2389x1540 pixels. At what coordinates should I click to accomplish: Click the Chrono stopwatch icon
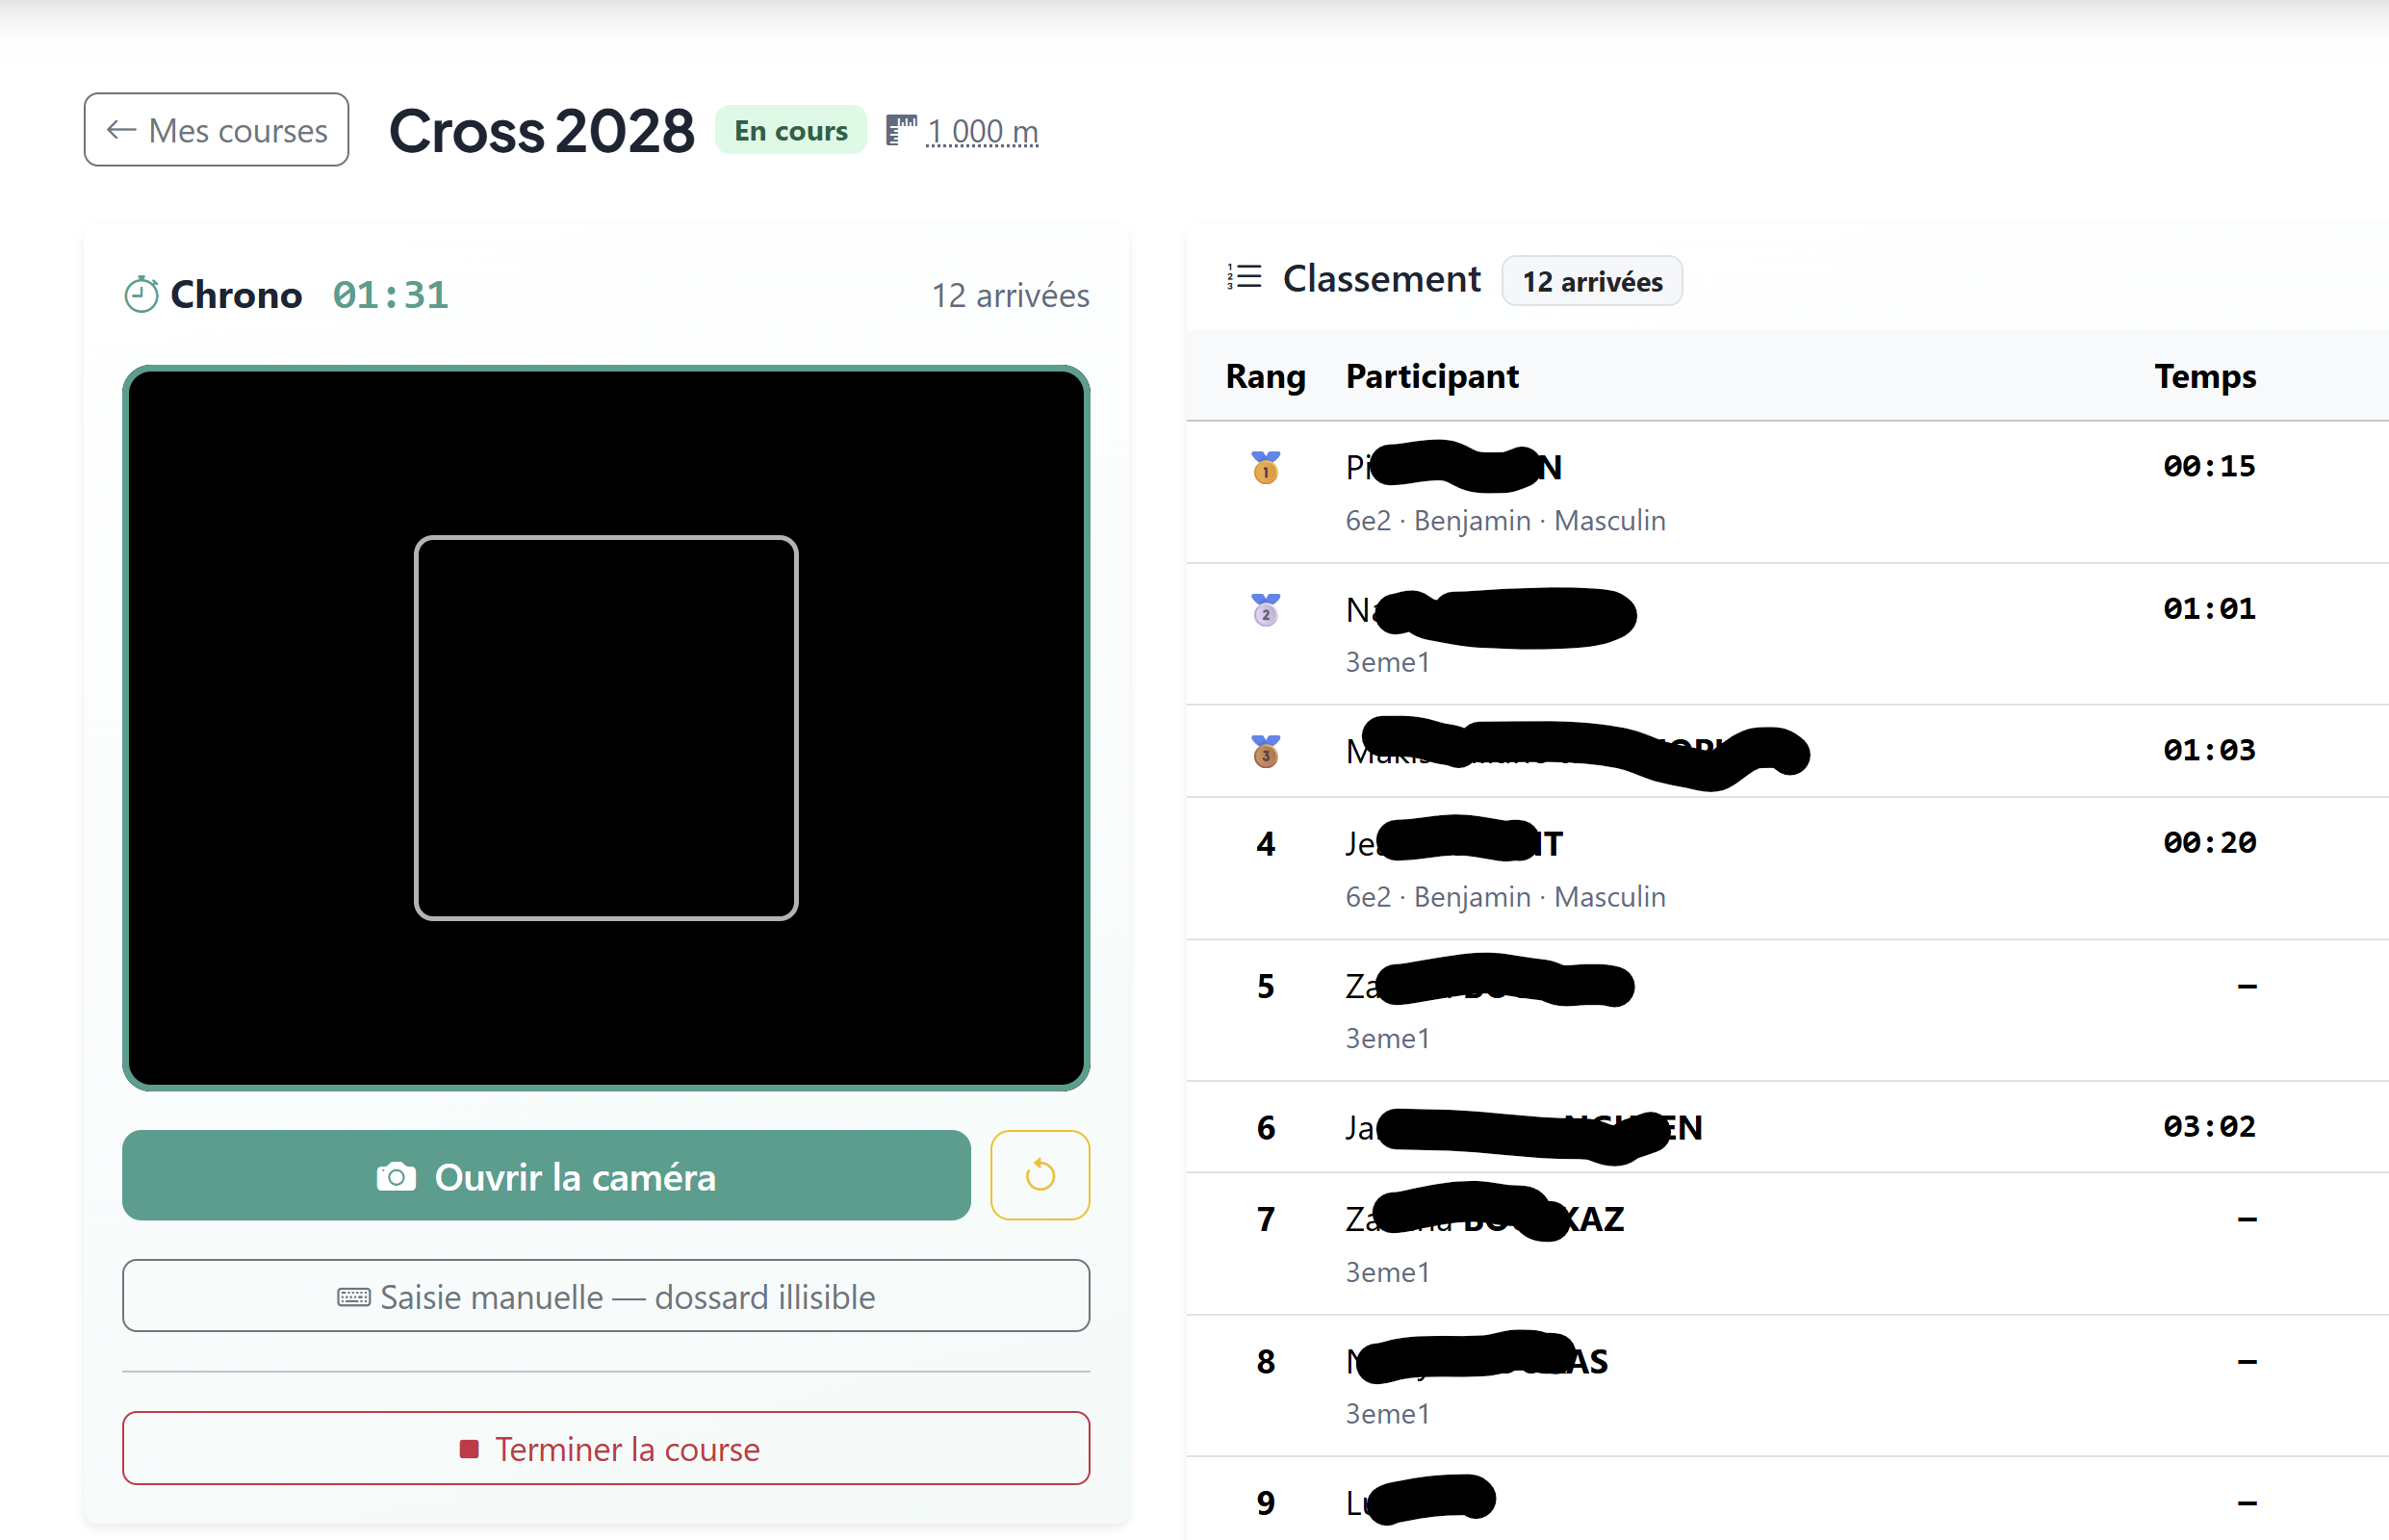pos(141,295)
